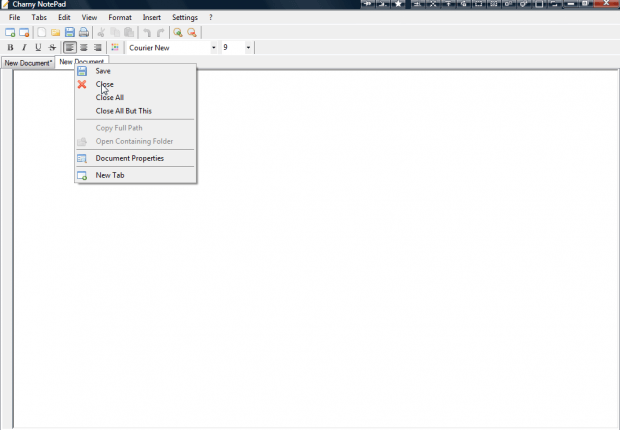Open the Format menu
This screenshot has height=430, width=620.
click(120, 17)
